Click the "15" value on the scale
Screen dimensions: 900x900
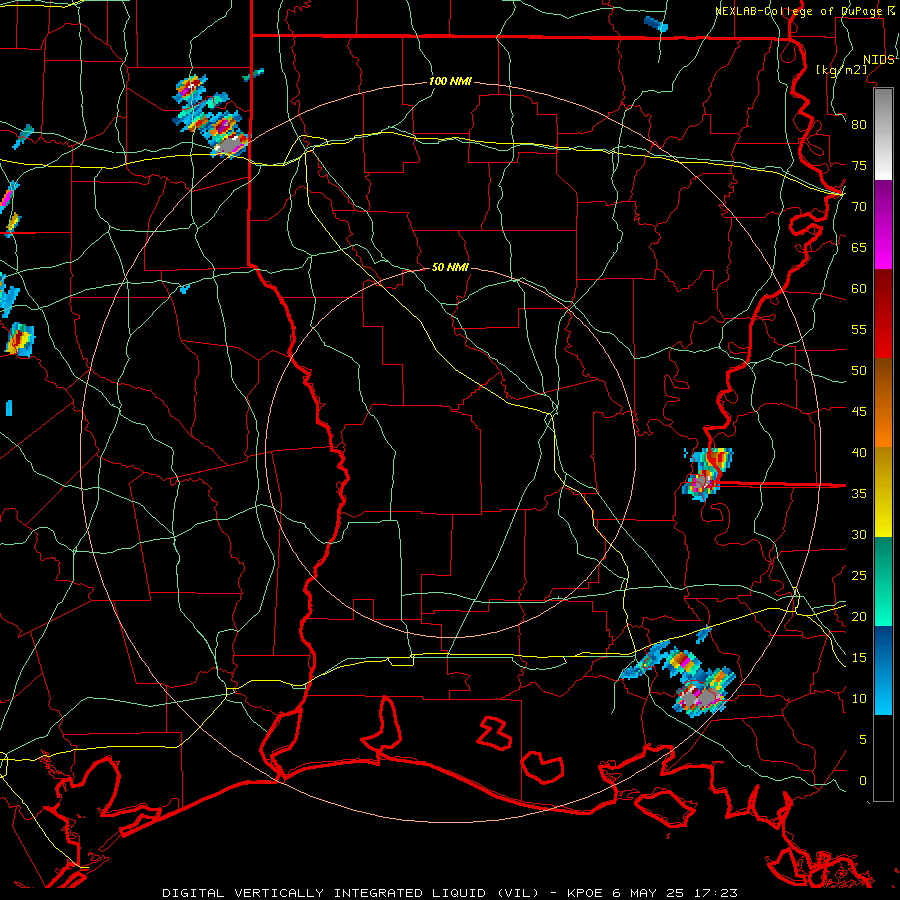[859, 657]
